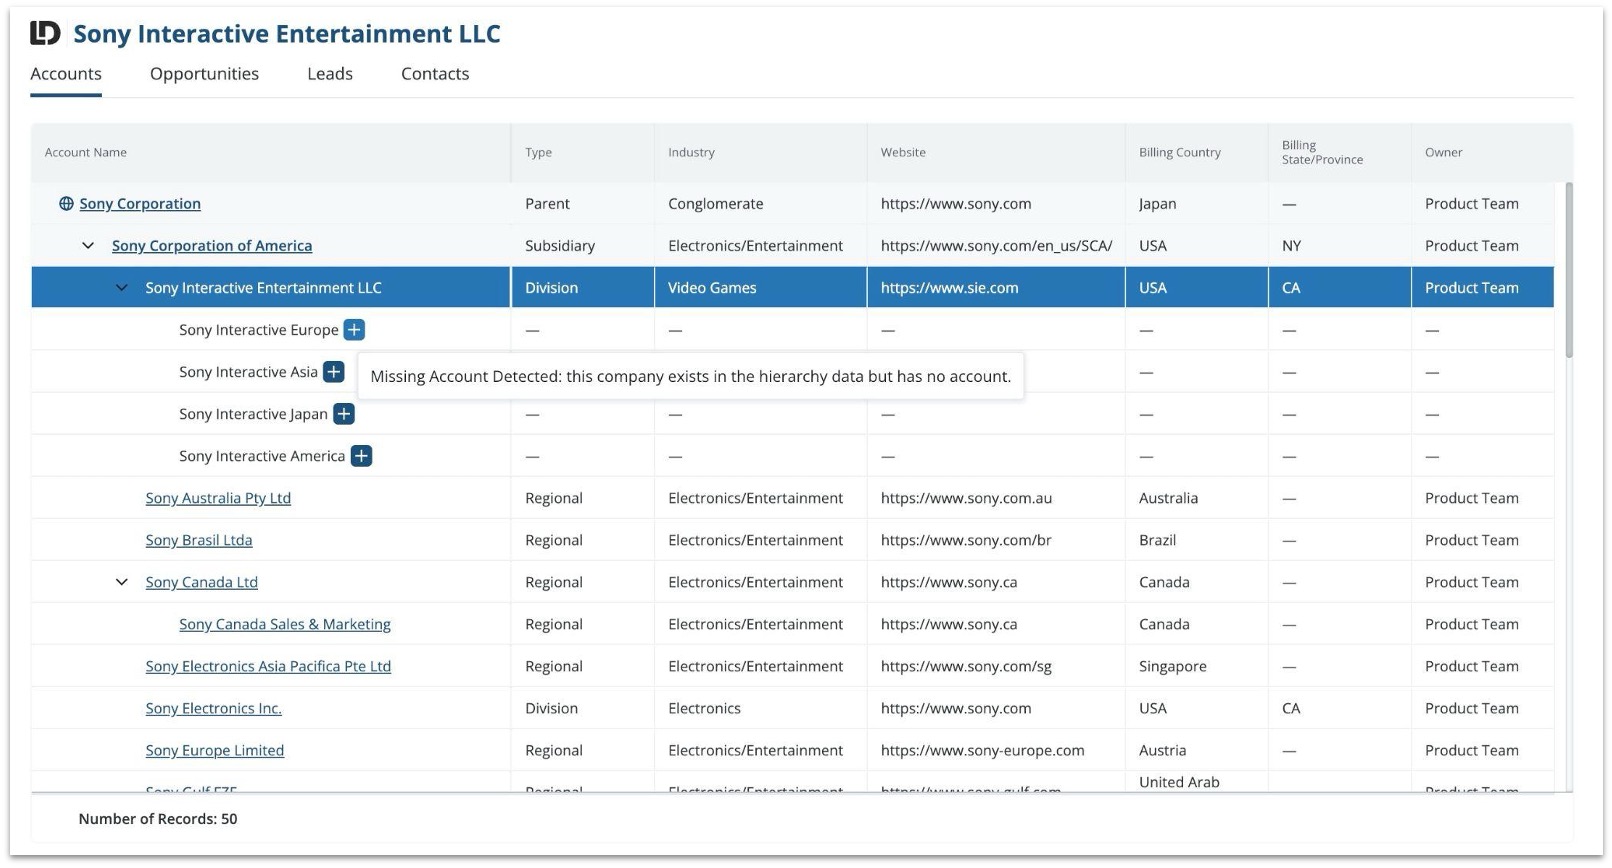The image size is (1612, 868).
Task: Click the plus icon beside Sony Interactive Europe
Action: pos(354,330)
